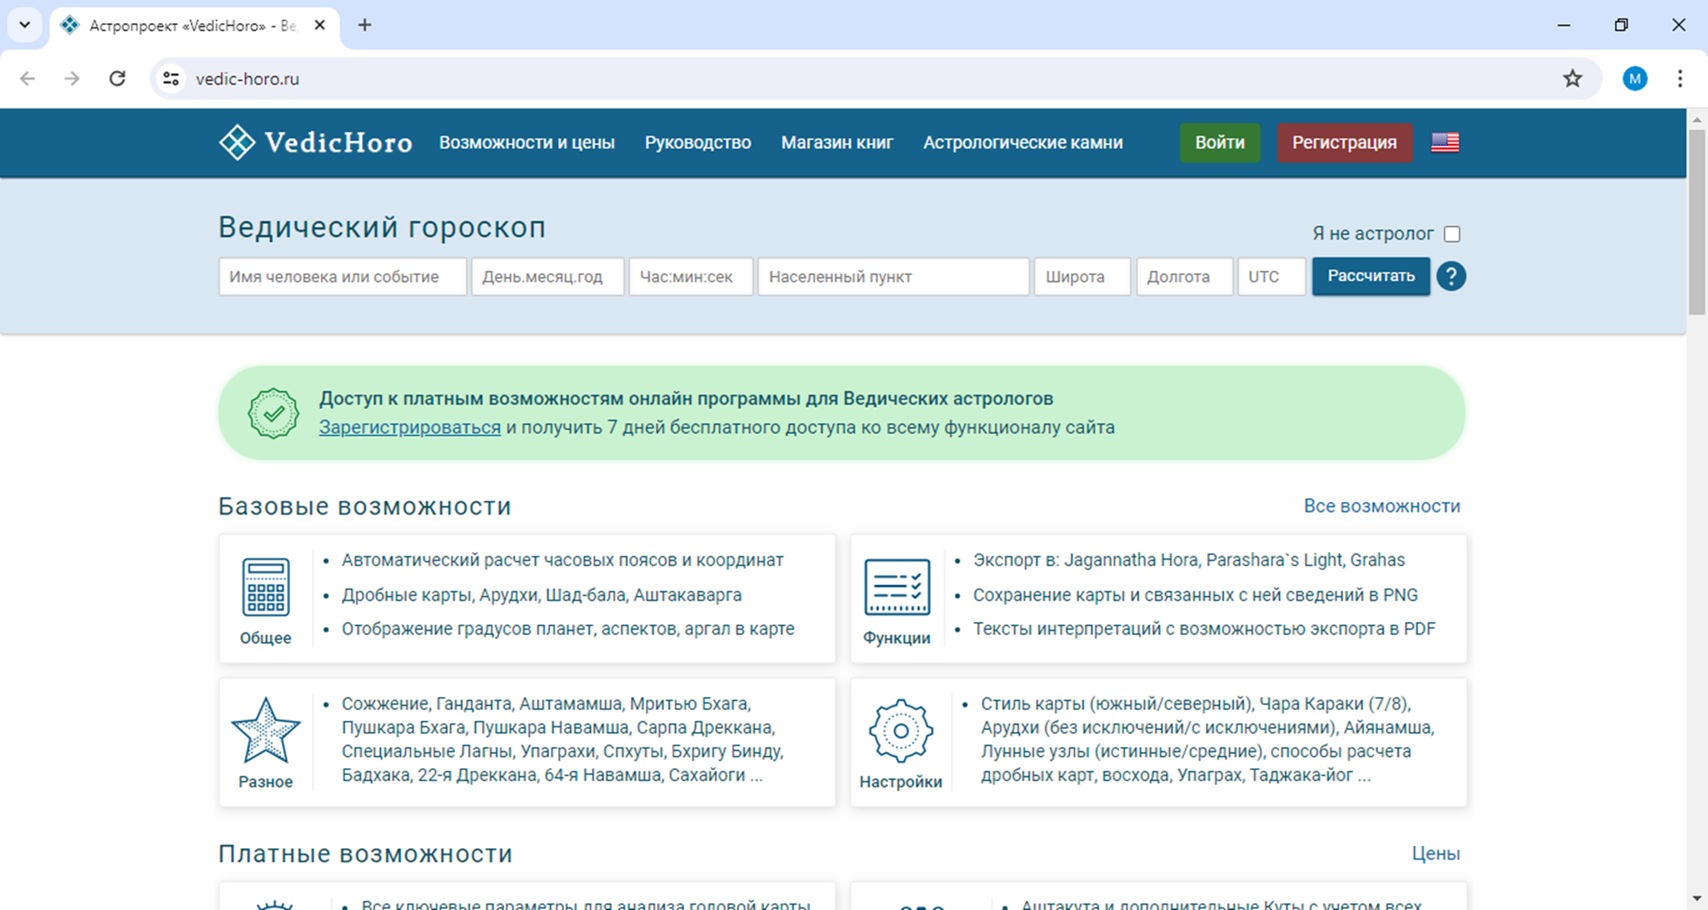Go to the "Магазин книг" menu item
This screenshot has width=1708, height=910.
837,143
